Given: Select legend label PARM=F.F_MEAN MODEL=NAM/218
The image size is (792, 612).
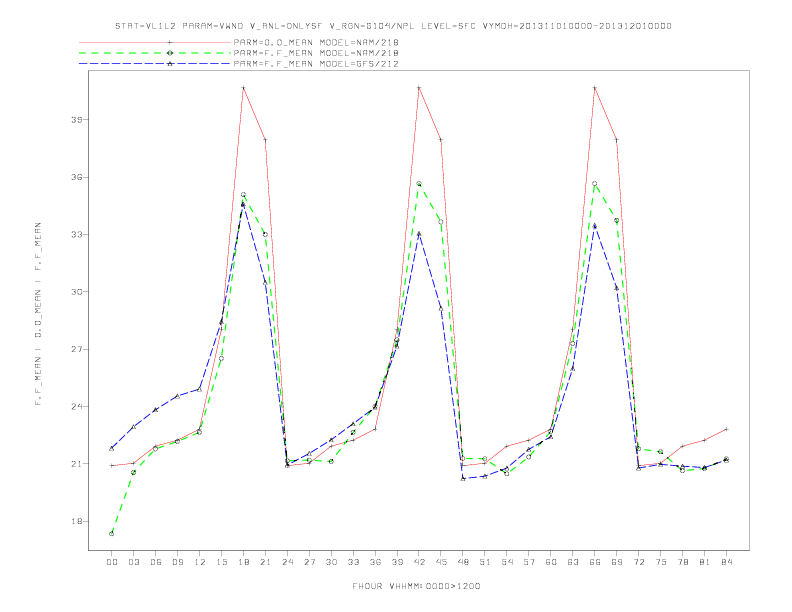Looking at the screenshot, I should pos(316,53).
